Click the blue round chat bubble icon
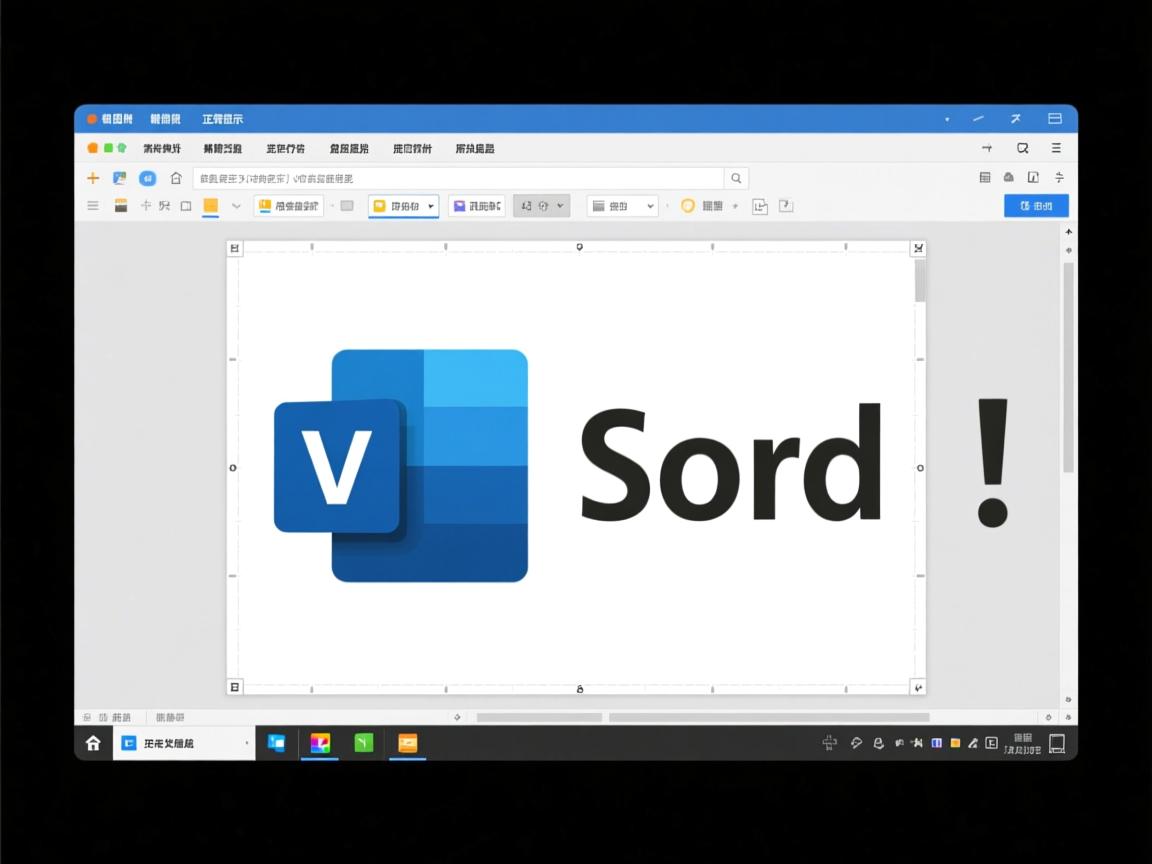This screenshot has height=864, width=1152. point(147,178)
